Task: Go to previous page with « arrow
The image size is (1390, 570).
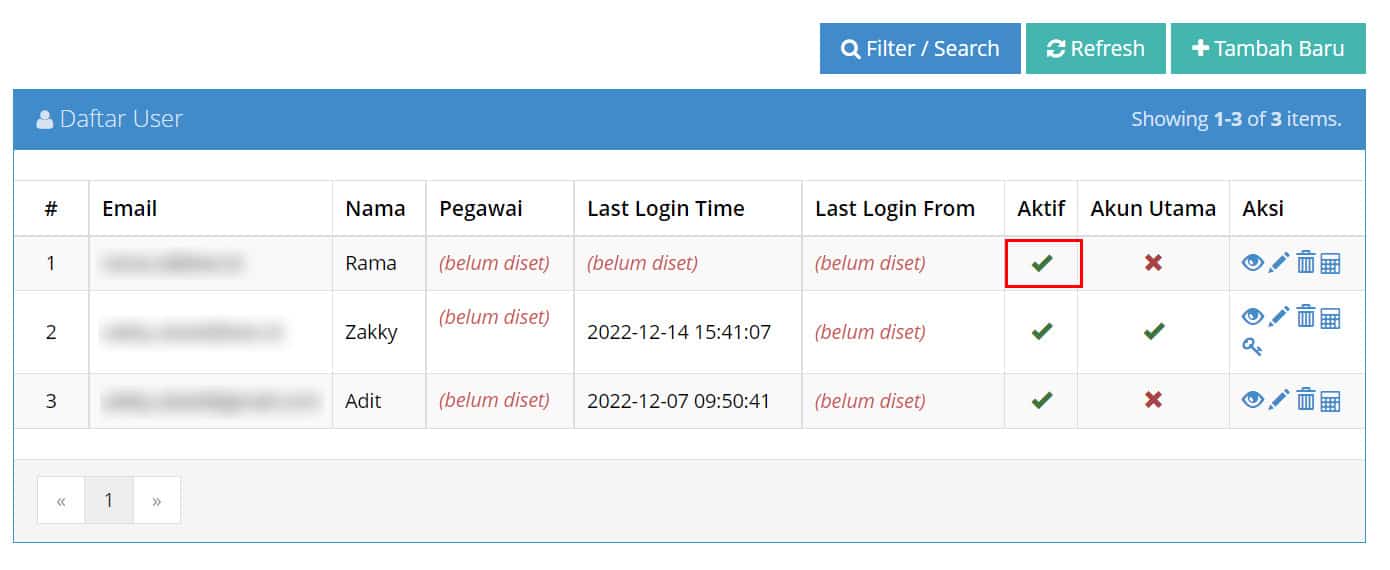Action: 61,500
